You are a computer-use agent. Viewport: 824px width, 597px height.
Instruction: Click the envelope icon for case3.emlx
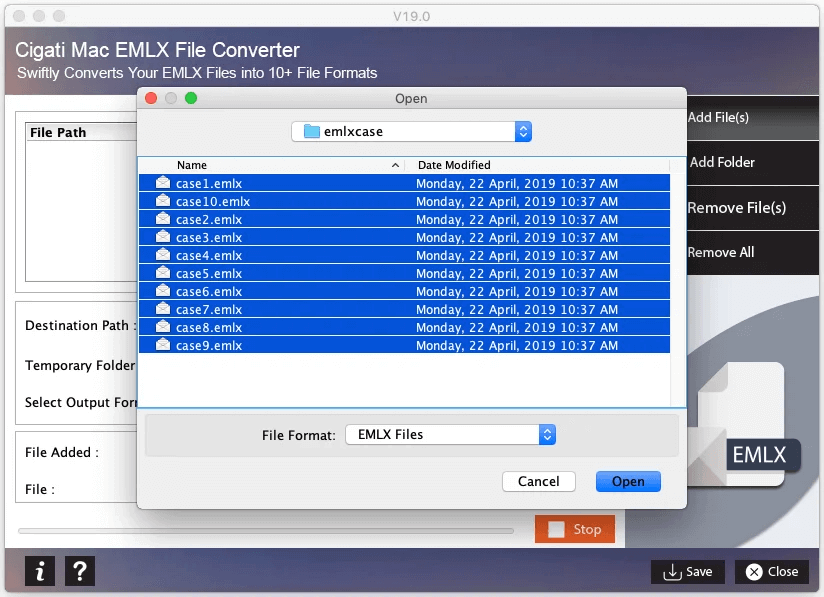pos(163,237)
